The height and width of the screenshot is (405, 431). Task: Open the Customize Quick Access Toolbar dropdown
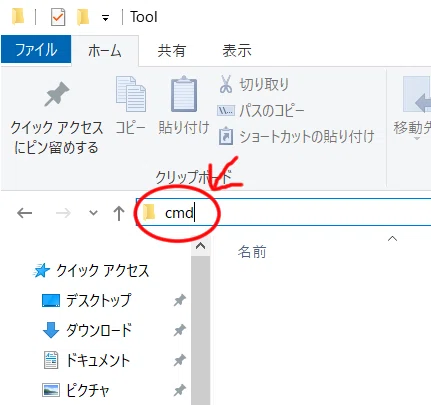pos(106,18)
